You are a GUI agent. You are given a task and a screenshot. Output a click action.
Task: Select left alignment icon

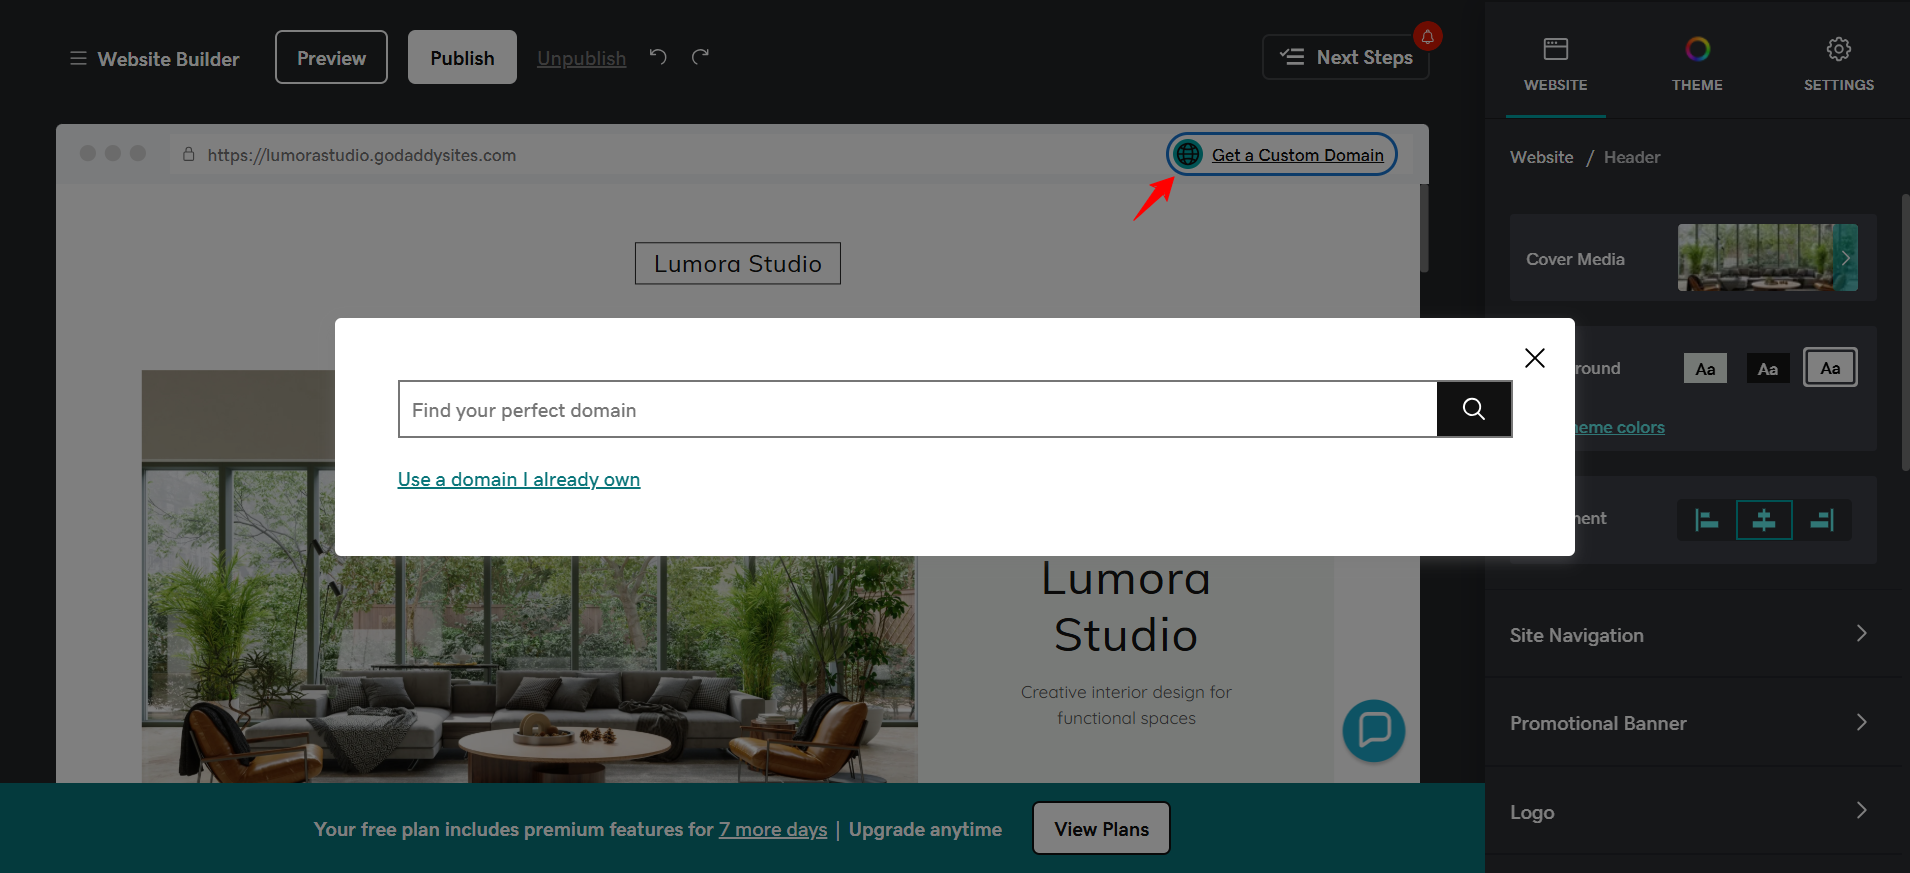point(1707,520)
